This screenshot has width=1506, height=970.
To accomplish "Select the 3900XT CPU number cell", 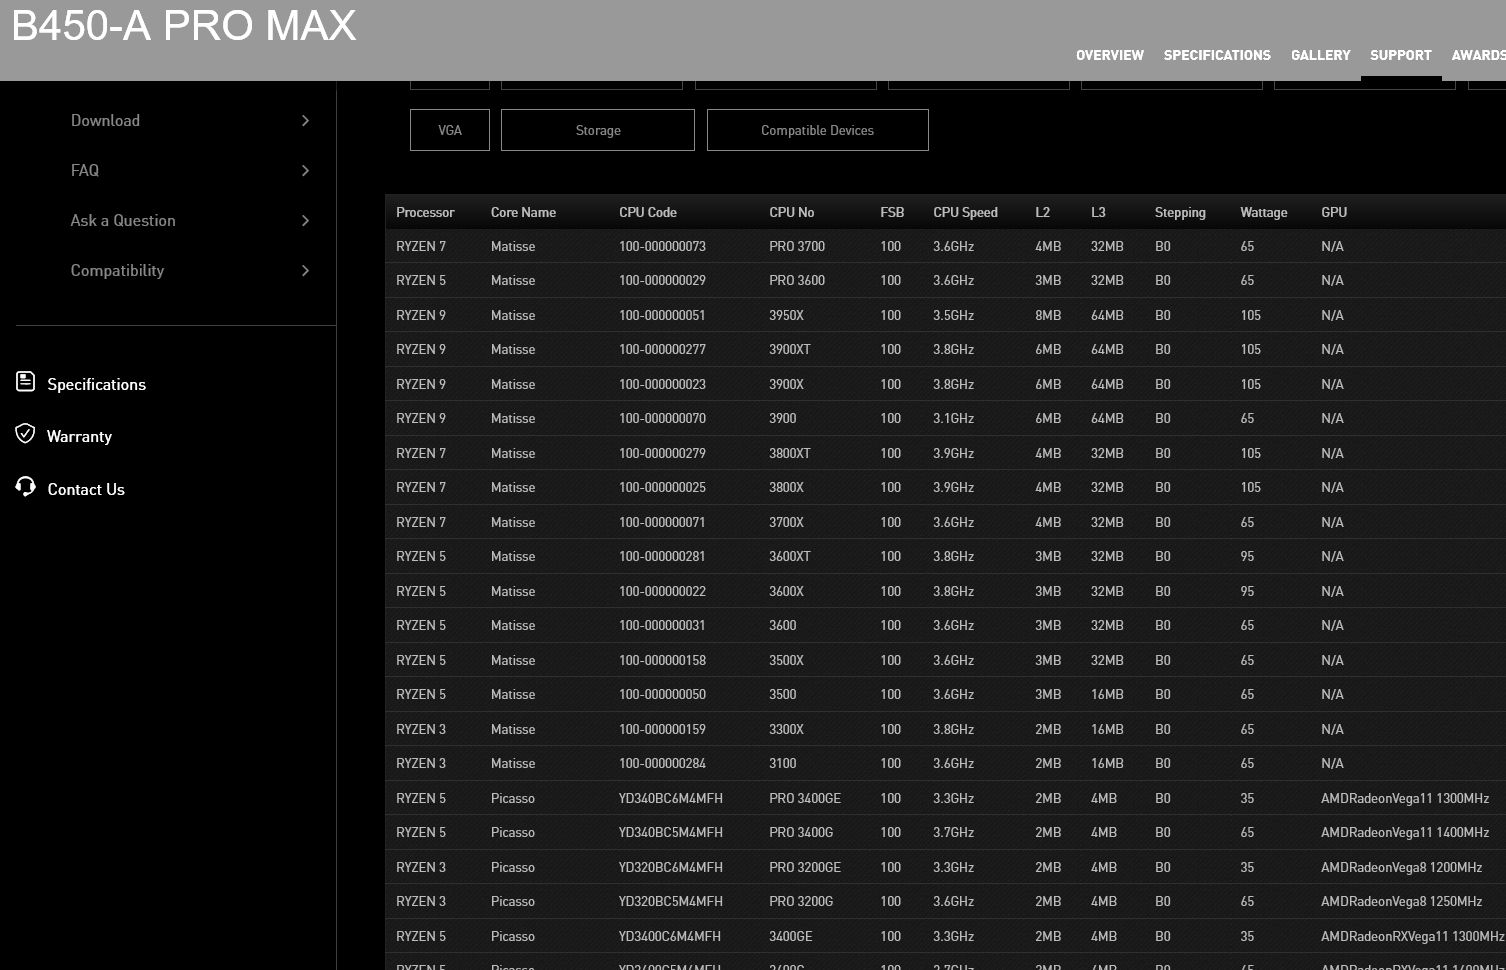I will pos(790,349).
